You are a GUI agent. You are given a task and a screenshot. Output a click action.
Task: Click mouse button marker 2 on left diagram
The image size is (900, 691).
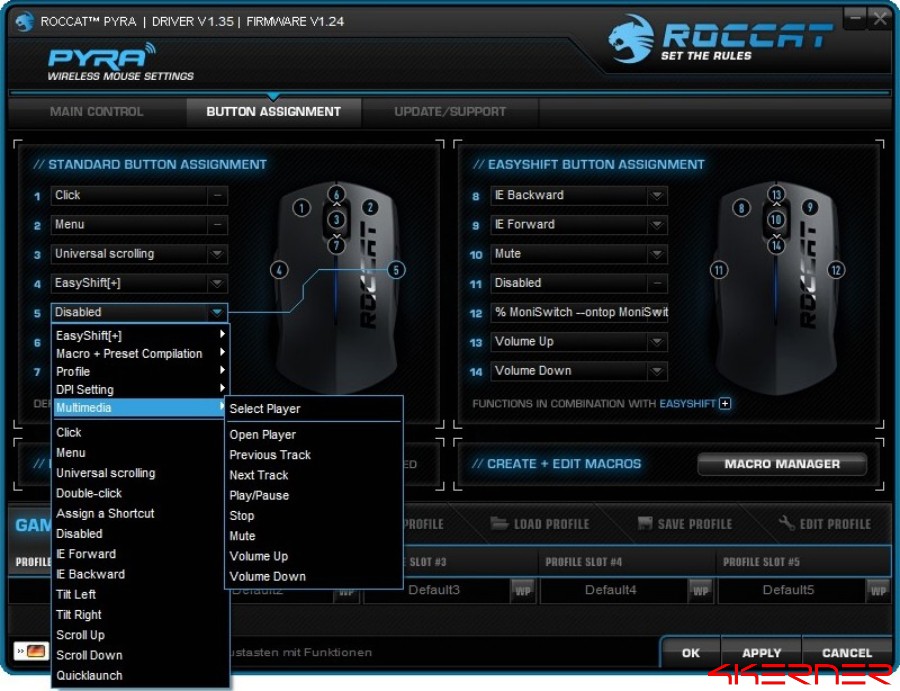pyautogui.click(x=370, y=207)
